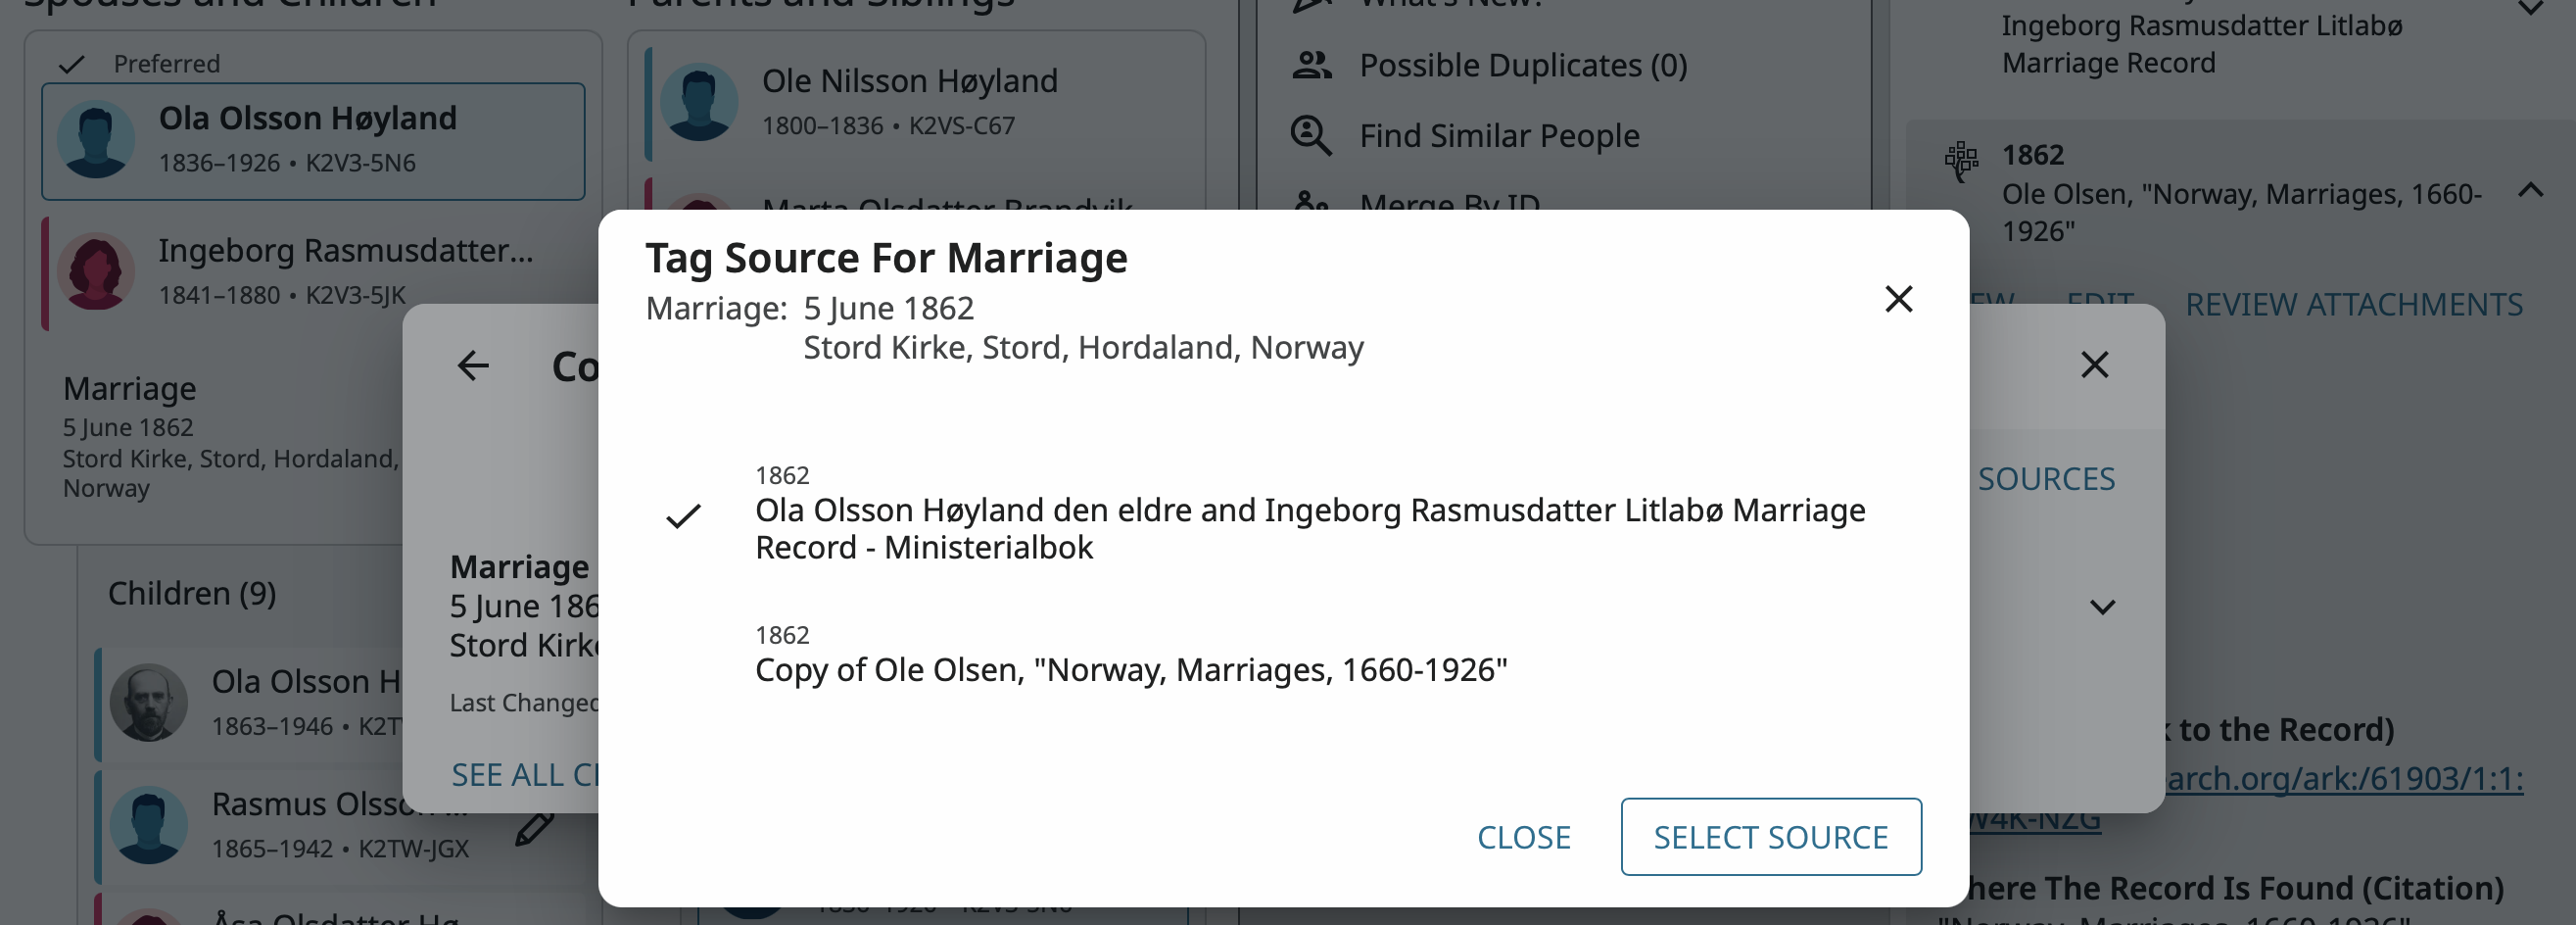Switch to the SOURCES tab

click(2045, 479)
